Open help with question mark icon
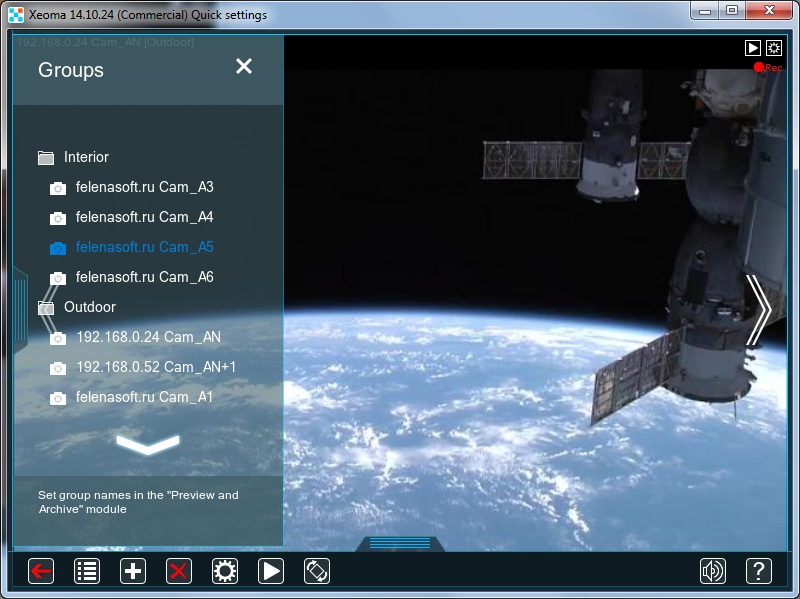 pyautogui.click(x=759, y=570)
